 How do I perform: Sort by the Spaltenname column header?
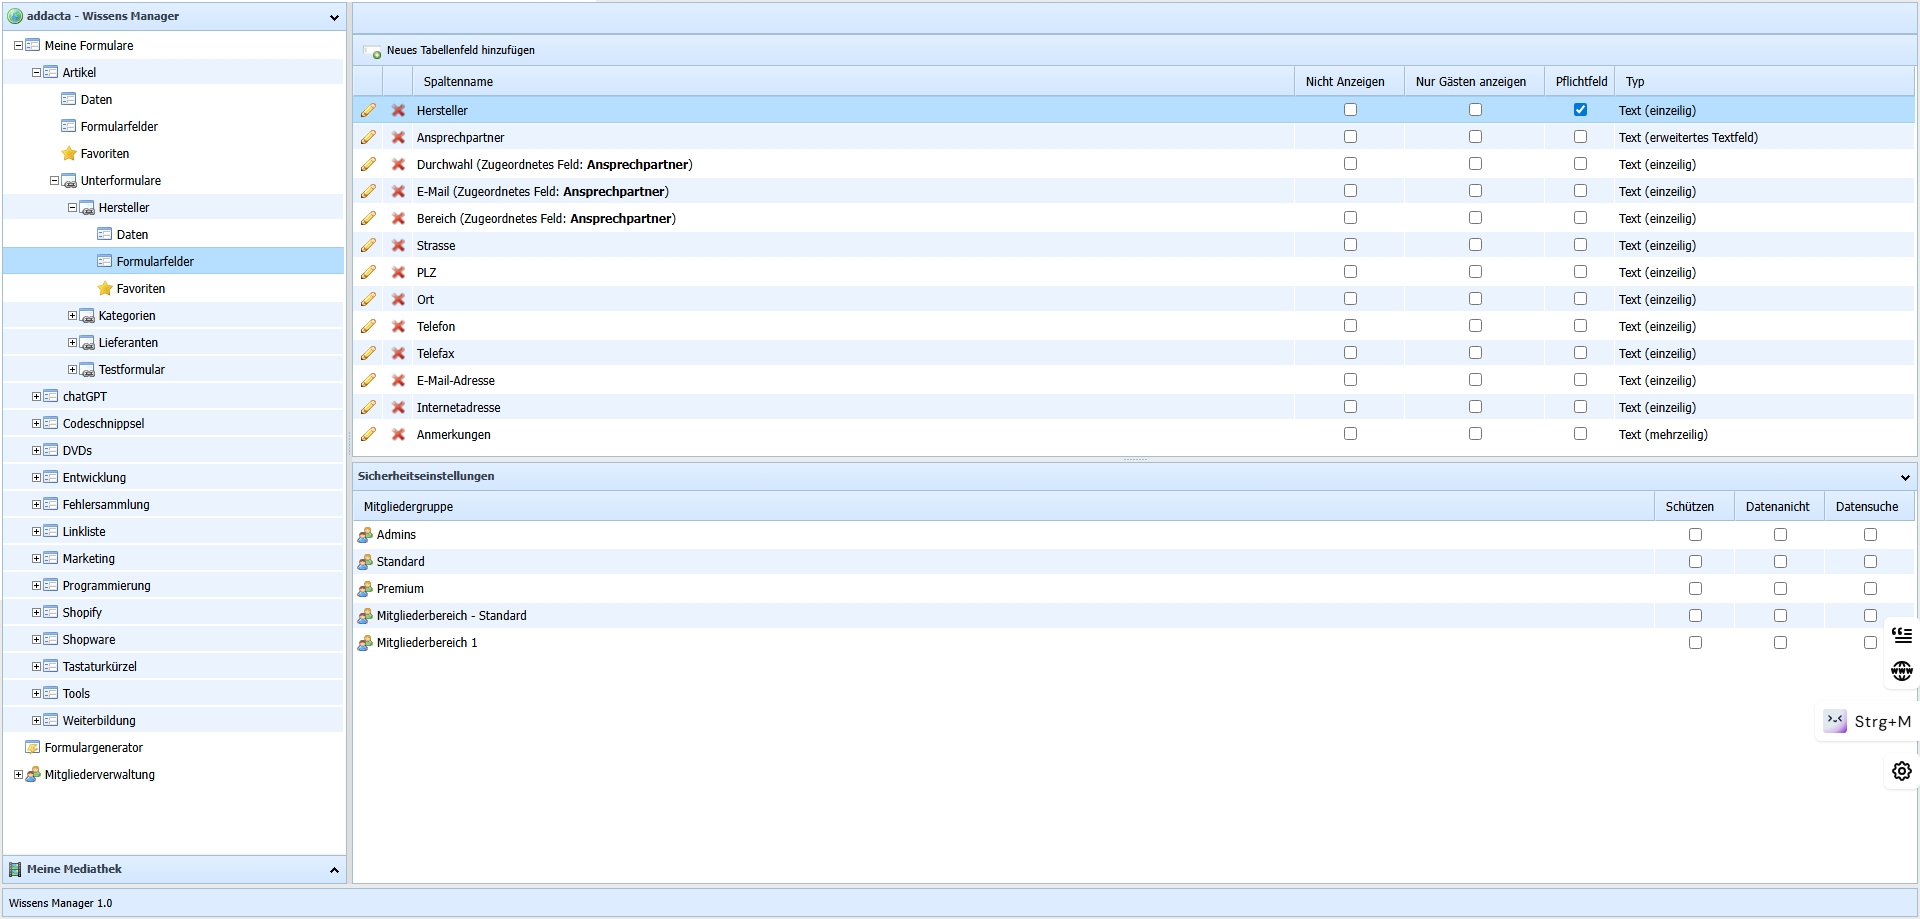pyautogui.click(x=458, y=82)
